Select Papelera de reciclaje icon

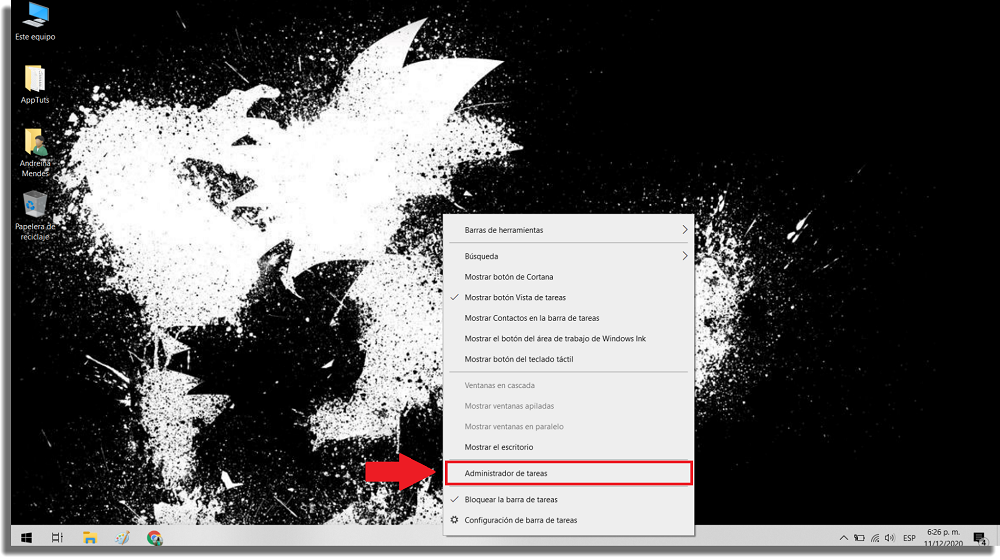(x=35, y=216)
